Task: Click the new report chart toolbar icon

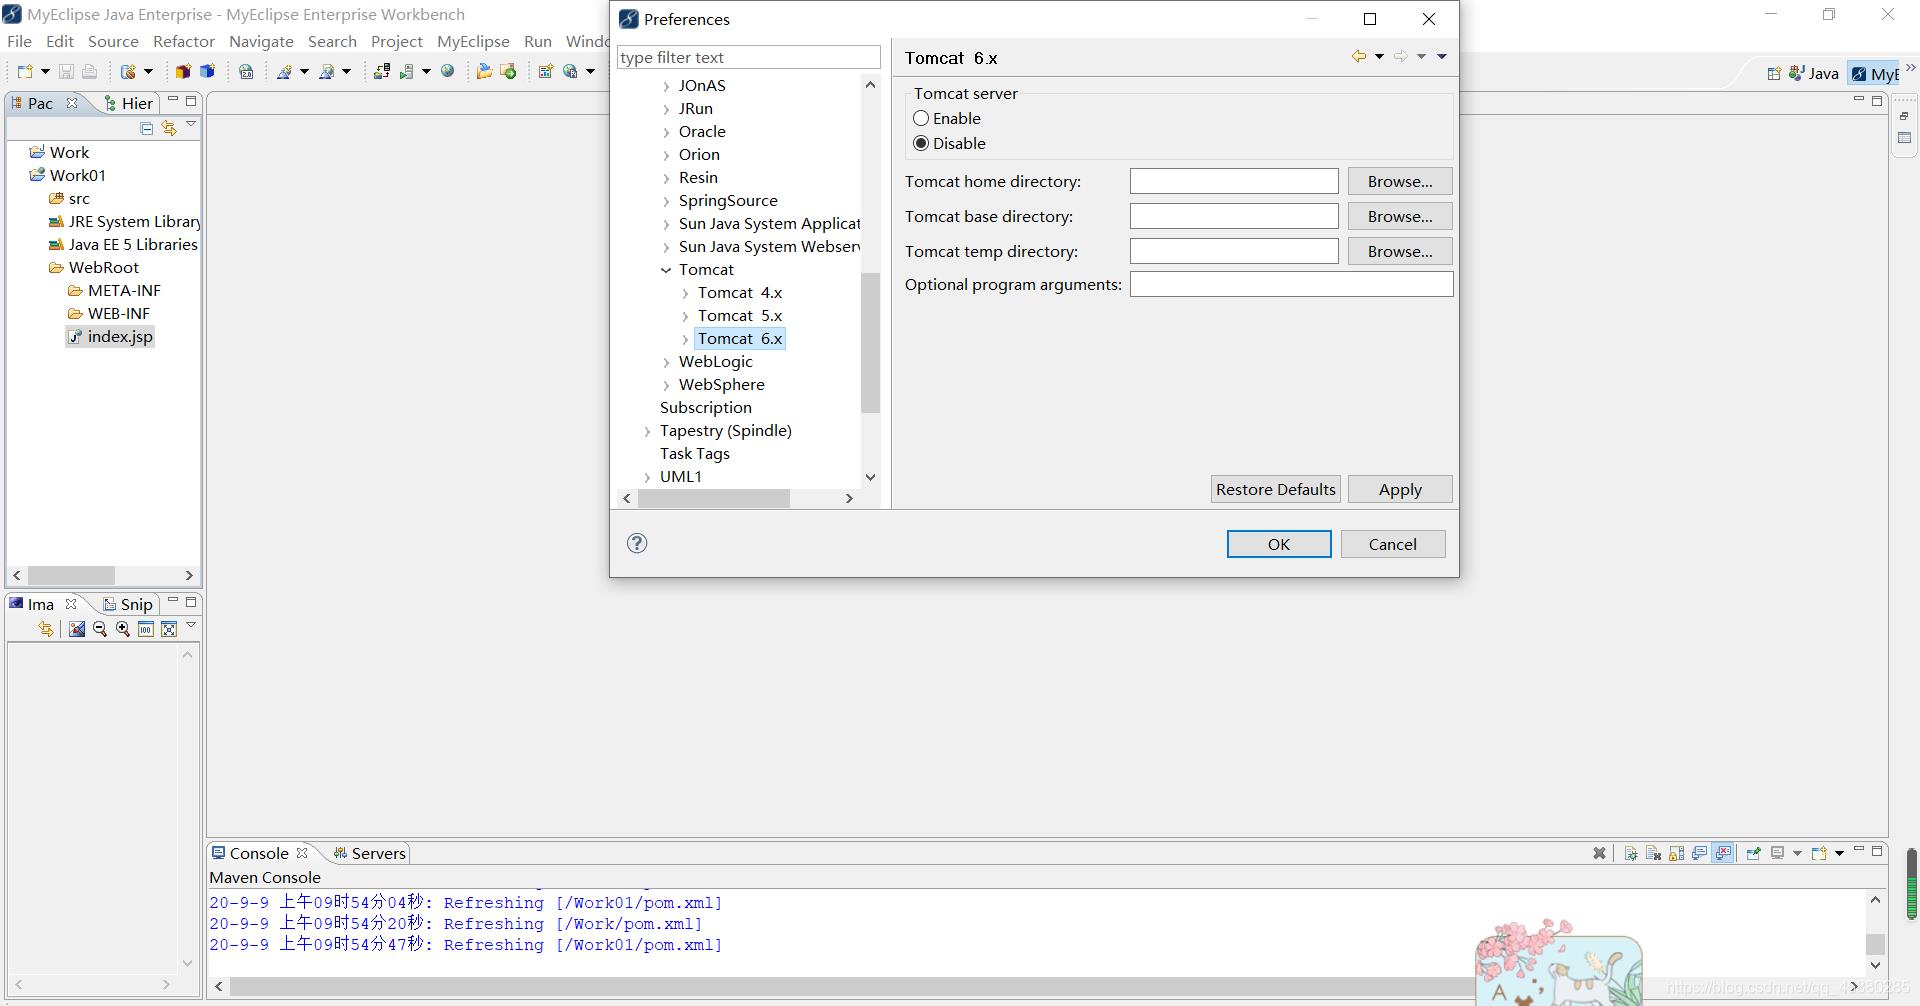Action: [546, 71]
